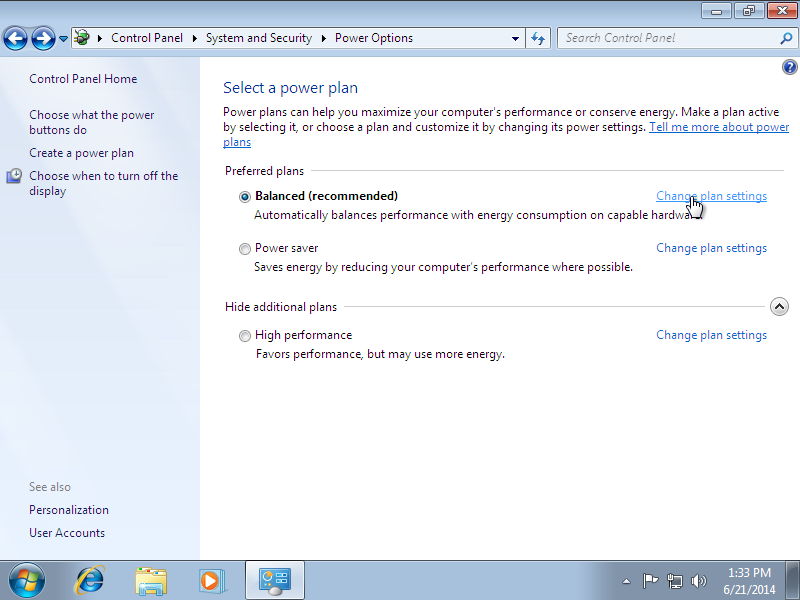The image size is (800, 600).
Task: Minimize the Power Options window
Action: (x=716, y=11)
